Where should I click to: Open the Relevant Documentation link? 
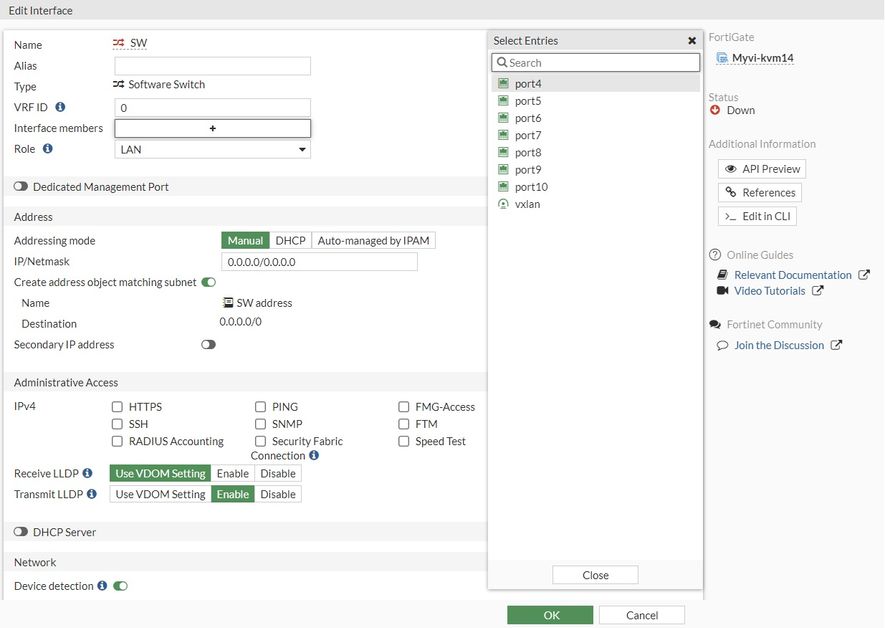coord(792,275)
